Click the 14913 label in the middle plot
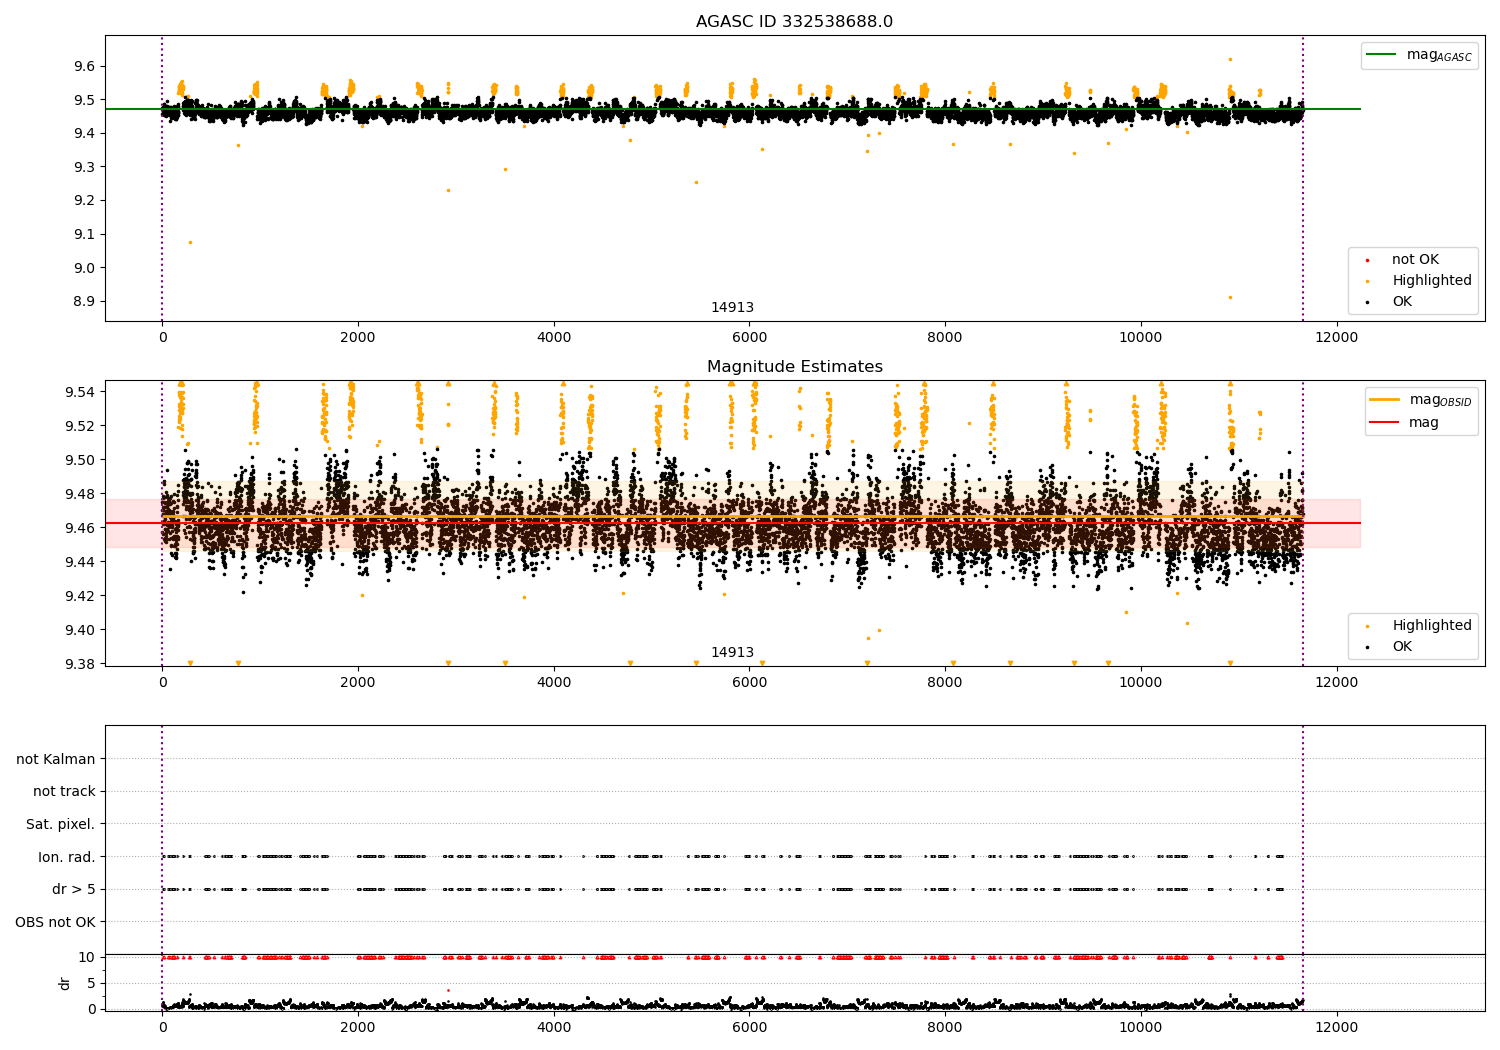This screenshot has width=1500, height=1050. [732, 652]
